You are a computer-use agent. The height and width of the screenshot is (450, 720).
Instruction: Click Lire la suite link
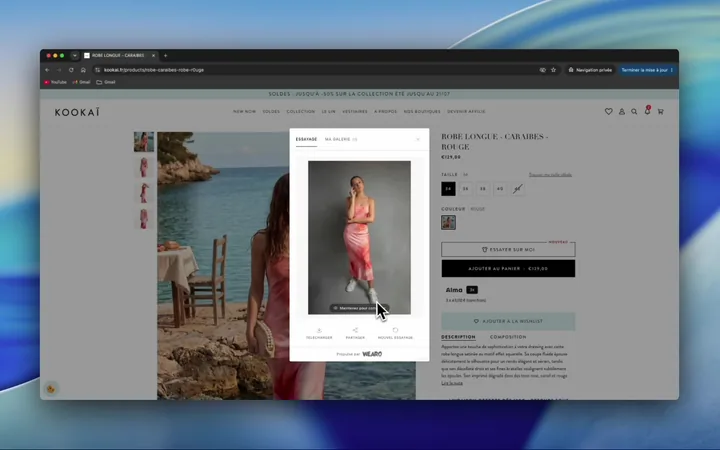click(x=452, y=383)
